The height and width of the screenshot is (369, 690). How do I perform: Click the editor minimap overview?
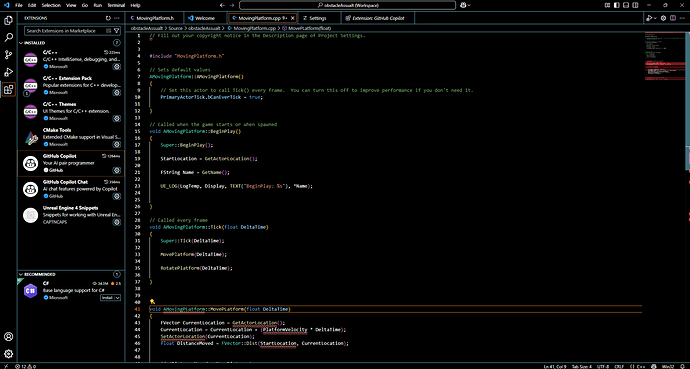coord(664,56)
